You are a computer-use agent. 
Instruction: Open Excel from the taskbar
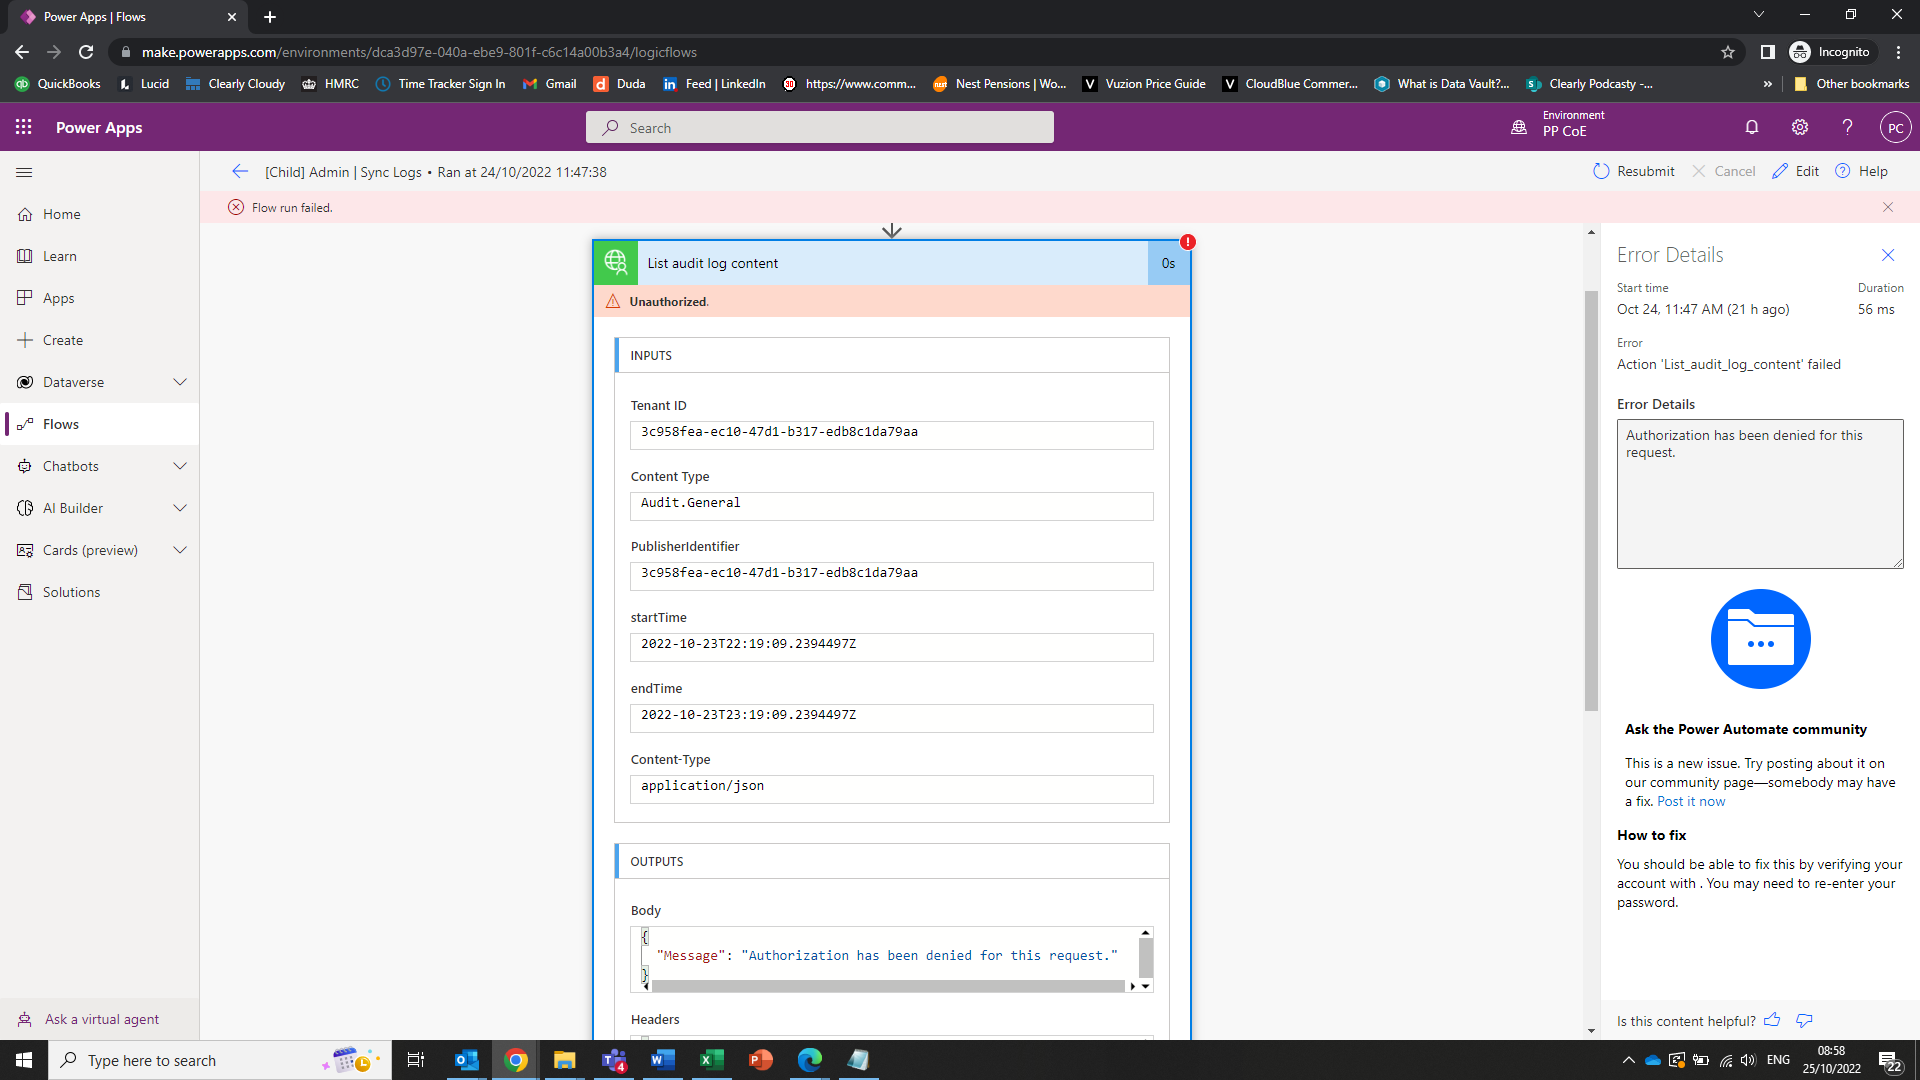click(x=711, y=1060)
